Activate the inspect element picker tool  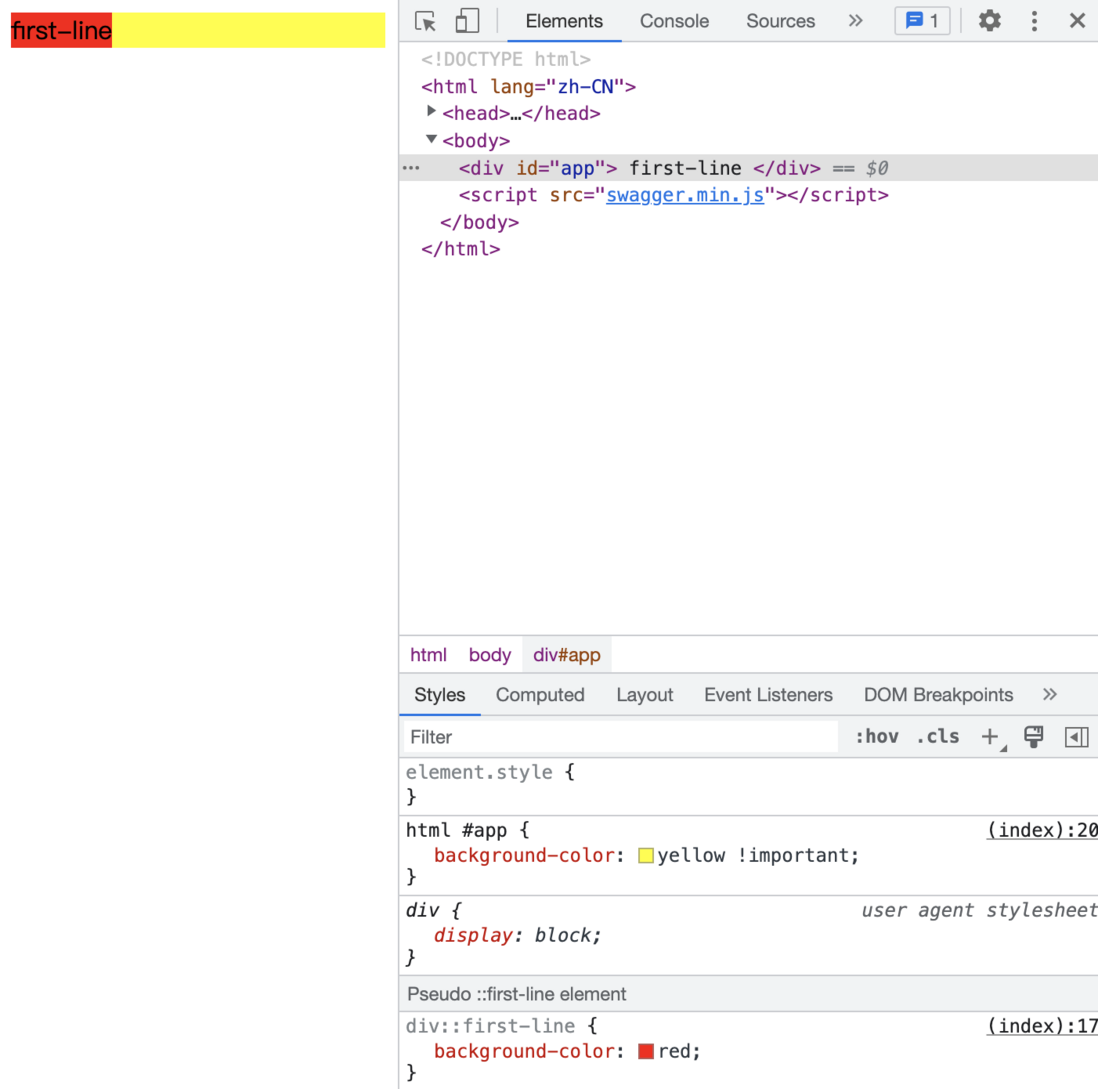[425, 21]
